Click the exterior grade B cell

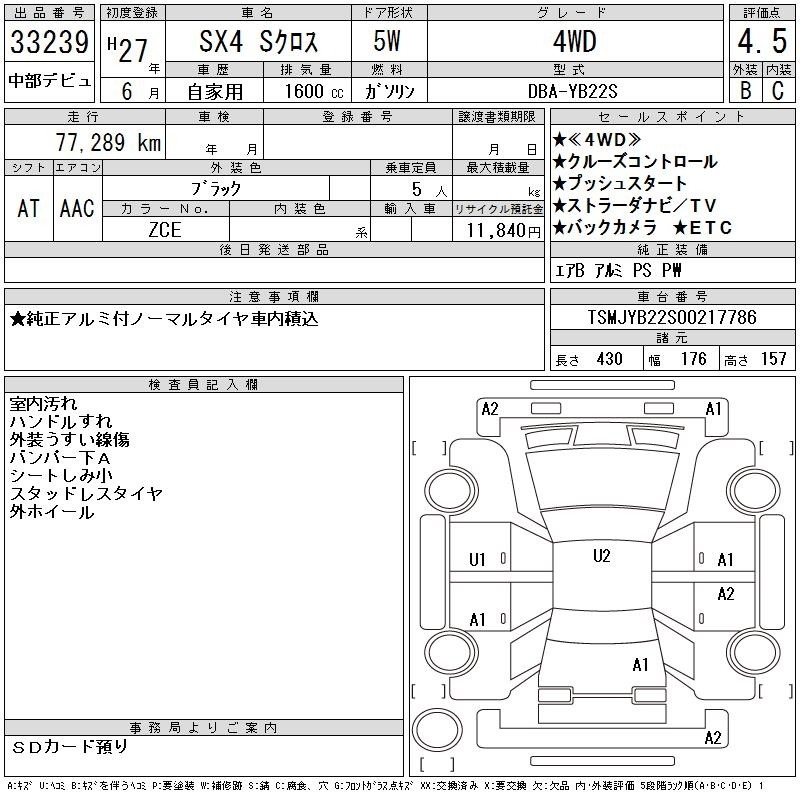pos(745,91)
